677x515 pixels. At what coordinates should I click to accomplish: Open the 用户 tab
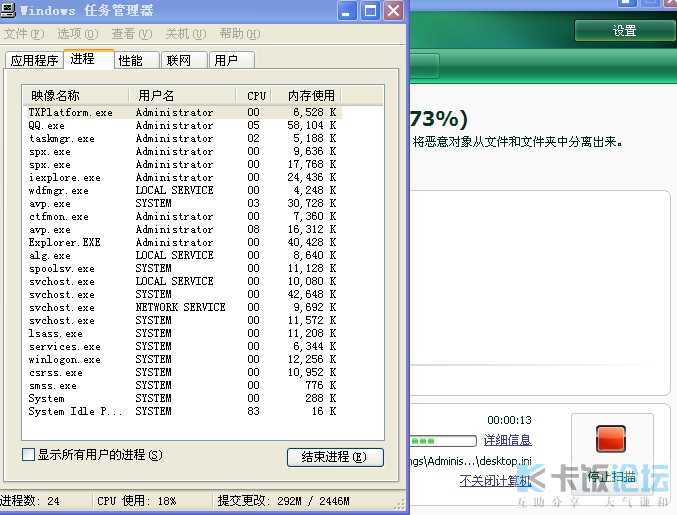[231, 60]
